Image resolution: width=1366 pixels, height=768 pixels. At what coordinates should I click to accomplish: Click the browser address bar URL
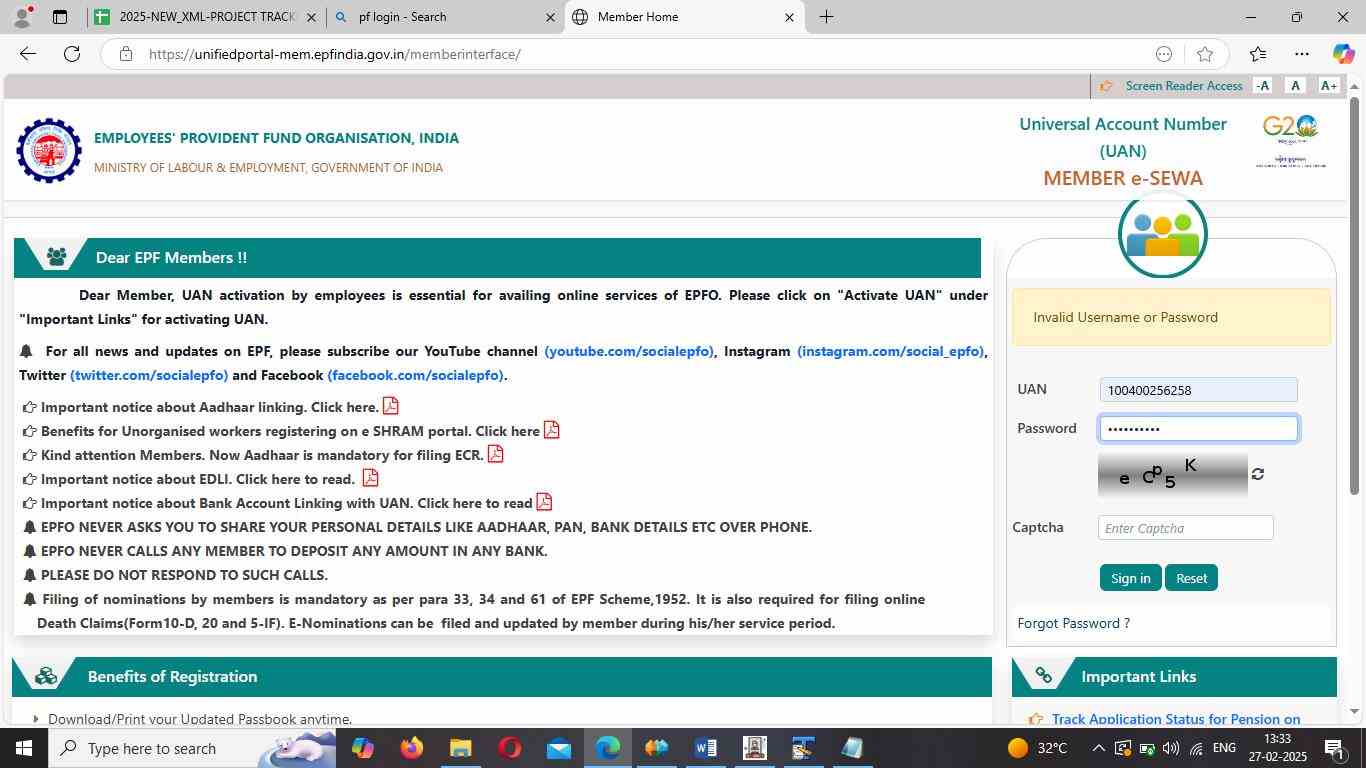tap(335, 54)
